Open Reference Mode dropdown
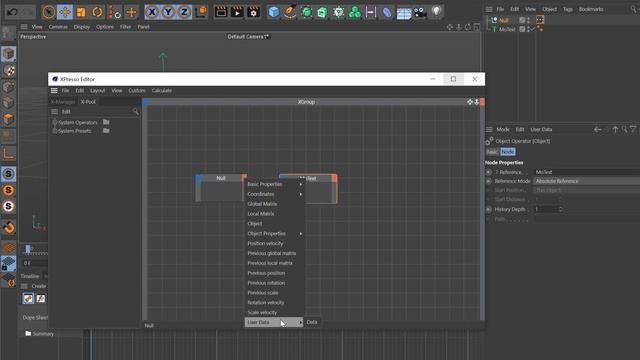This screenshot has height=360, width=640. [x=587, y=181]
